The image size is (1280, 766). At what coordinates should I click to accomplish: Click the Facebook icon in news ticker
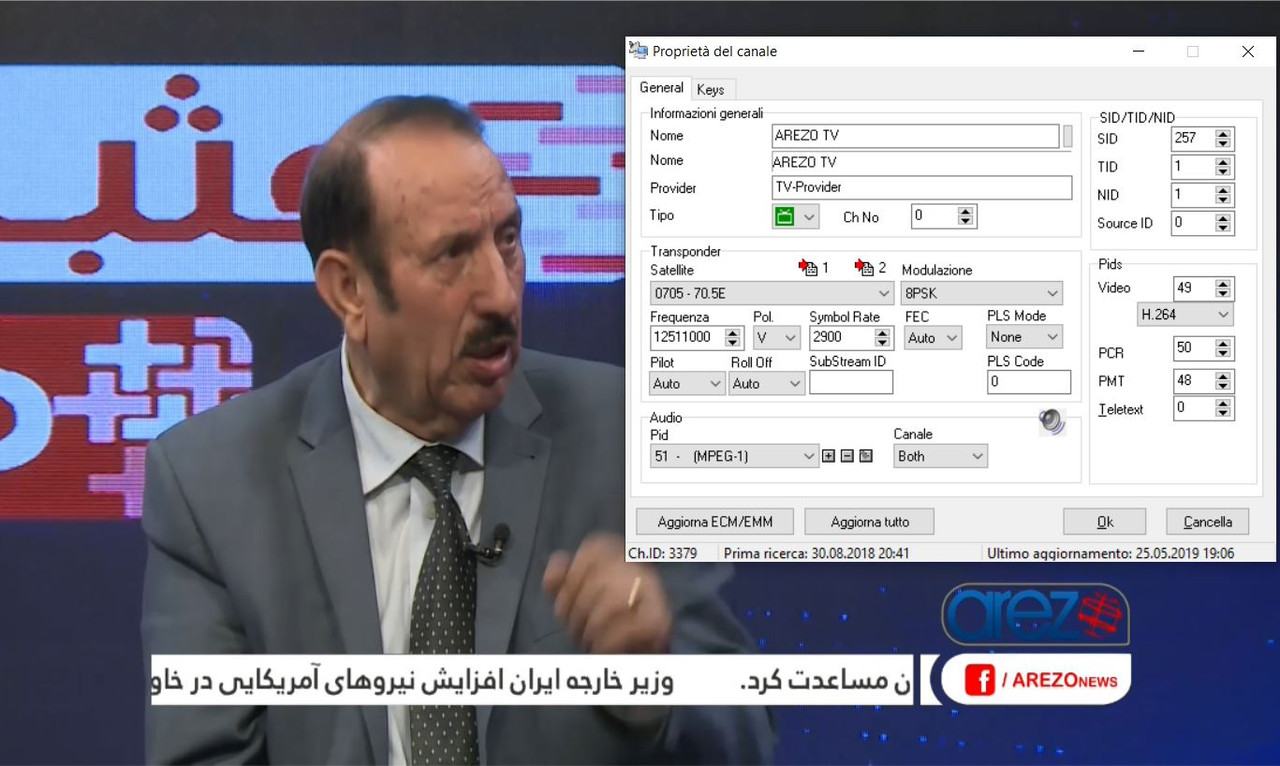tap(980, 680)
